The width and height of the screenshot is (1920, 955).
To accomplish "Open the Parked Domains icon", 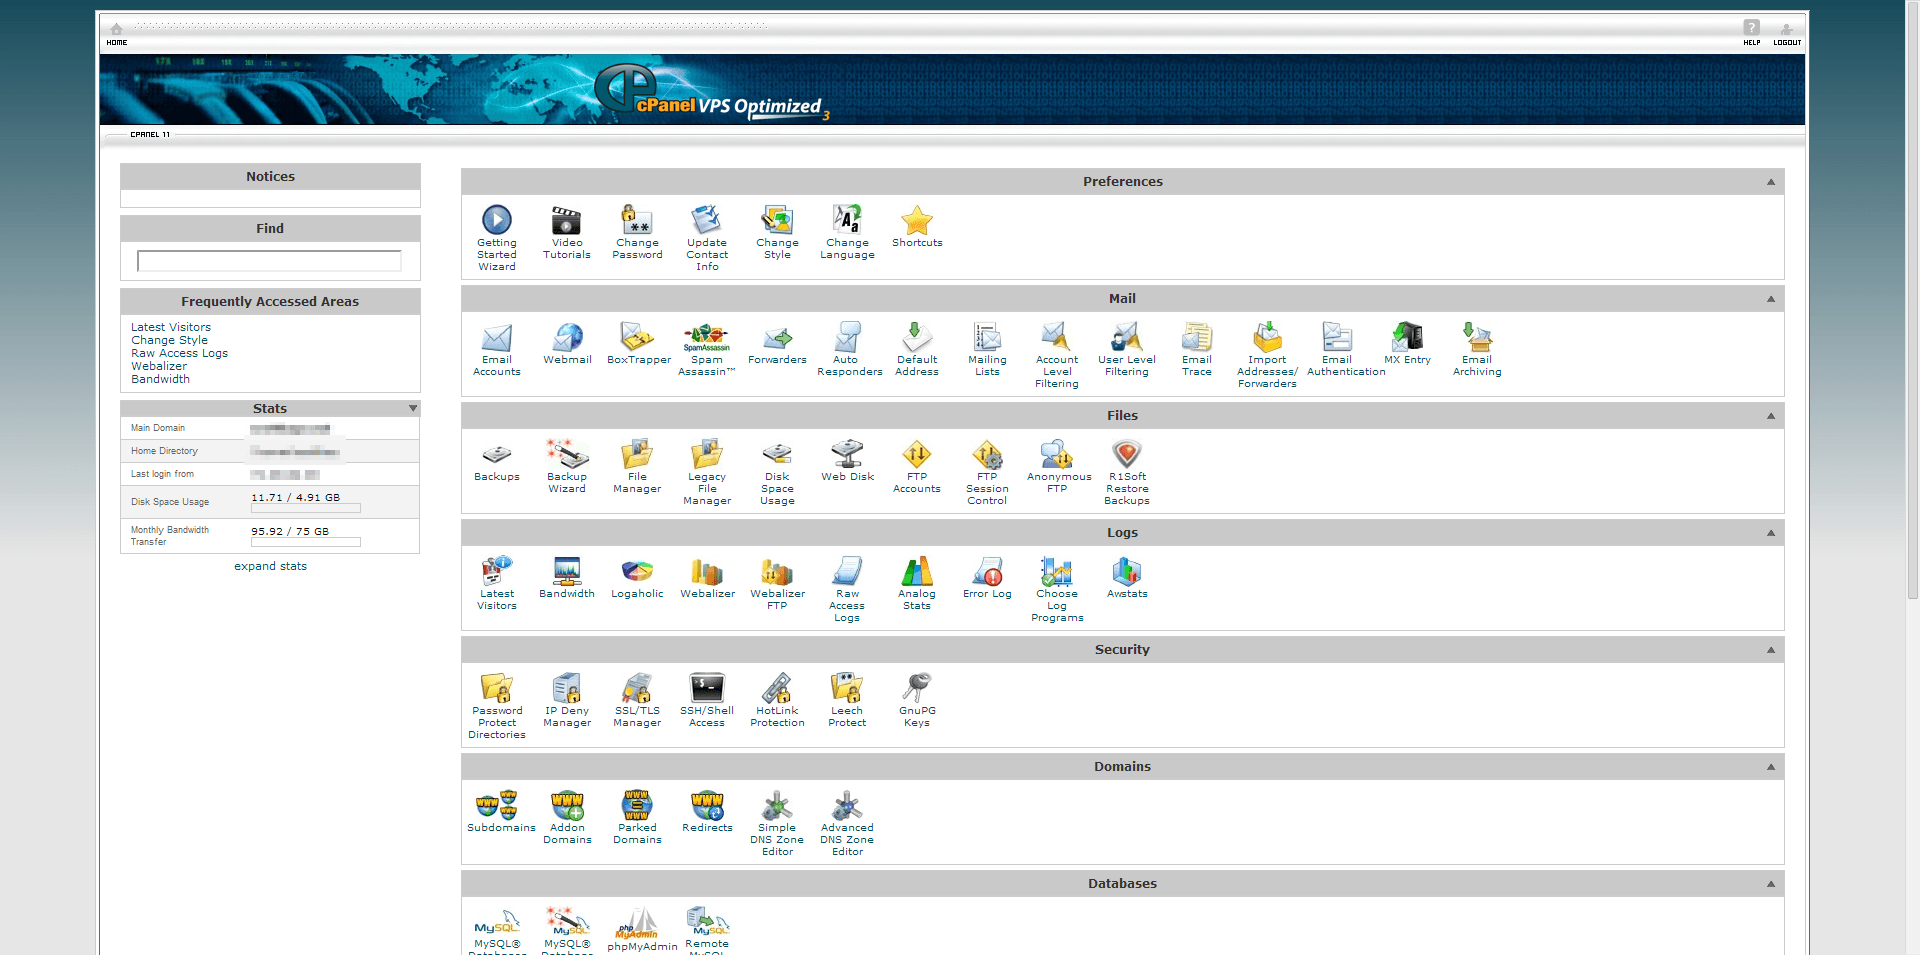I will coord(637,805).
